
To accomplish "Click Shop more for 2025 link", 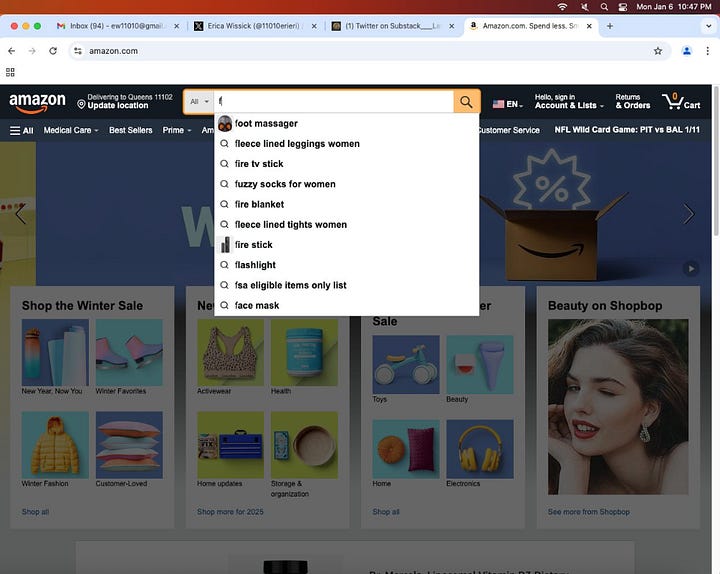I will click(x=230, y=512).
